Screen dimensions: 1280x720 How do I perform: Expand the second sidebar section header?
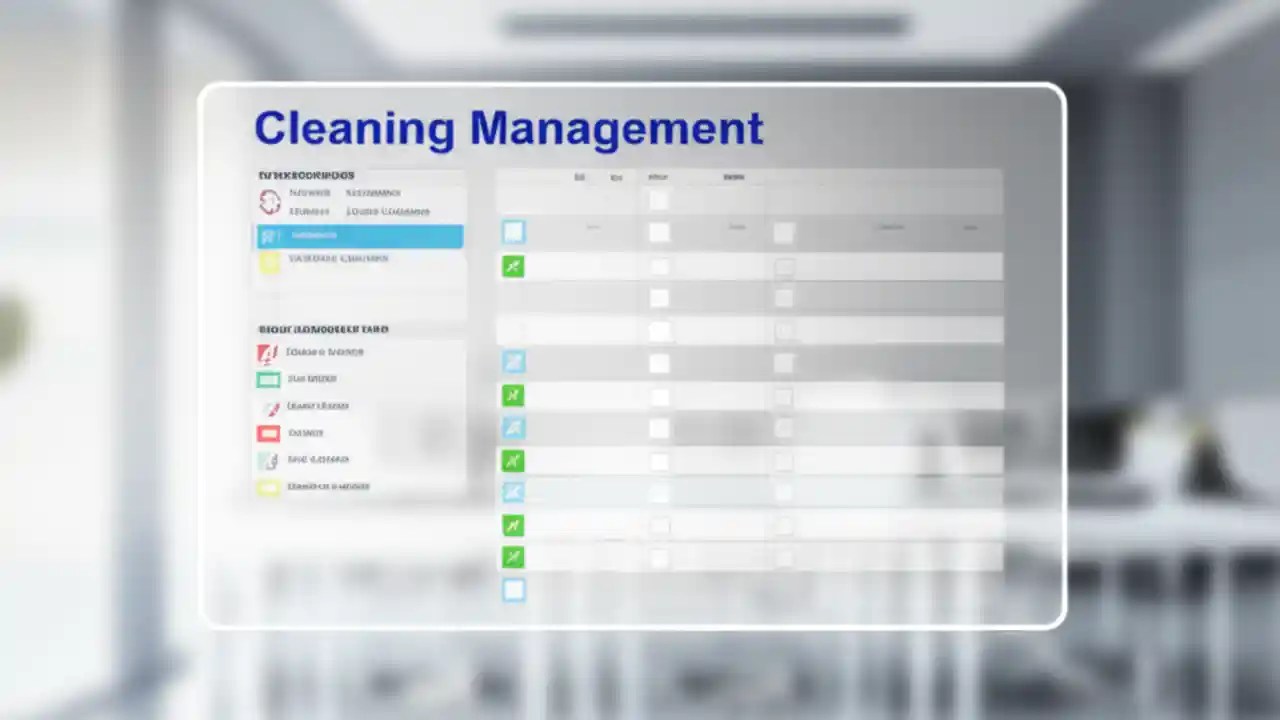point(320,328)
